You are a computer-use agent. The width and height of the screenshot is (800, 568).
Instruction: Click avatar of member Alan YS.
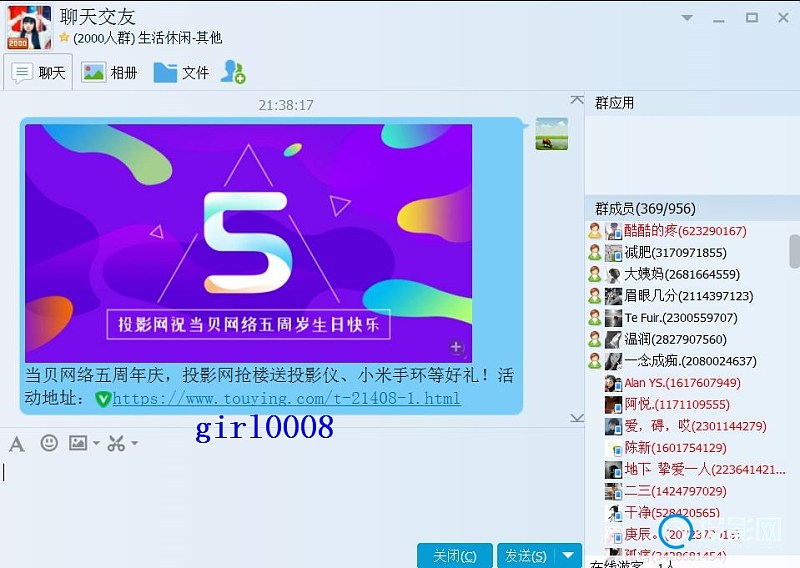pos(613,383)
